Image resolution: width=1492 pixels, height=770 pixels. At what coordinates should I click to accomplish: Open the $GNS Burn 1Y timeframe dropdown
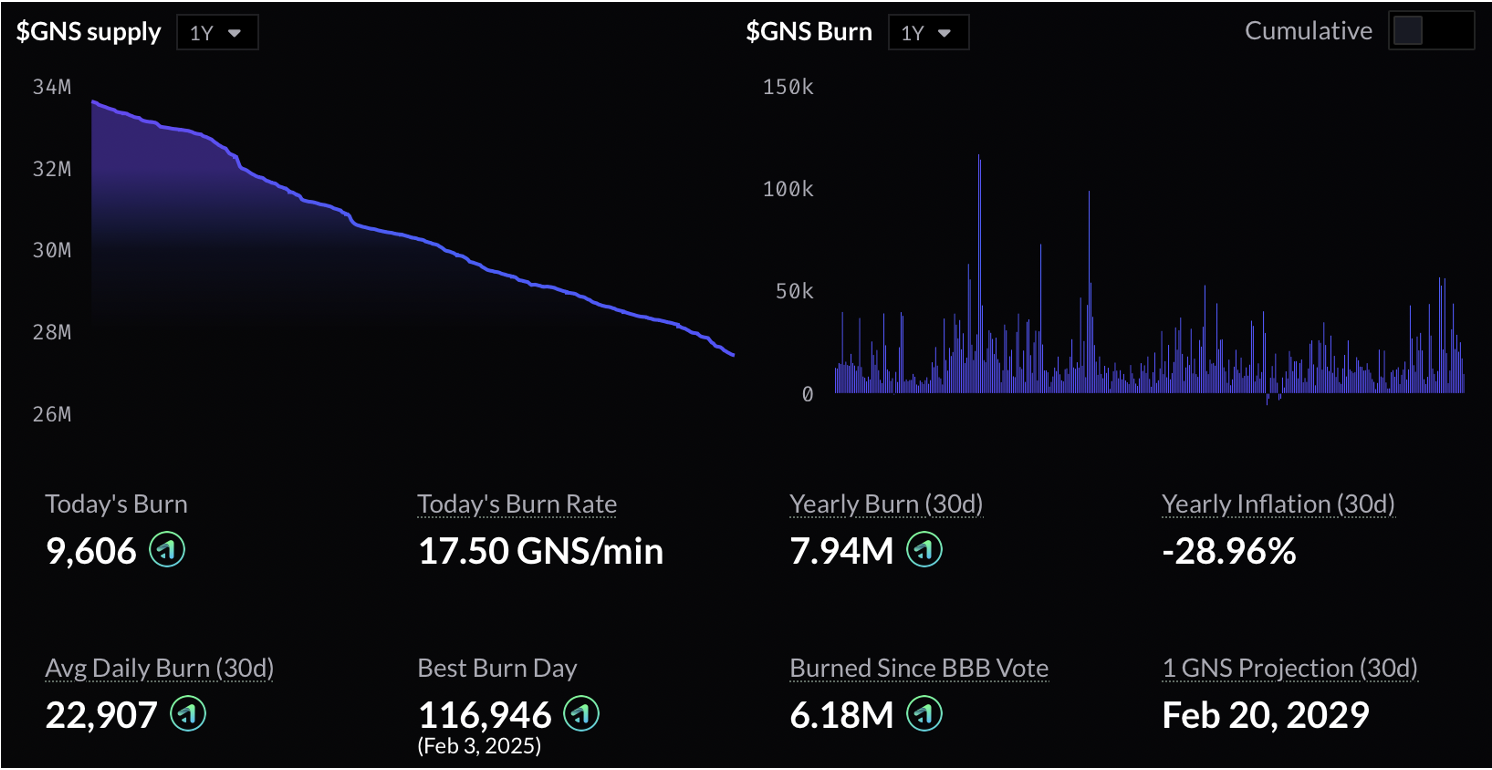pyautogui.click(x=928, y=32)
